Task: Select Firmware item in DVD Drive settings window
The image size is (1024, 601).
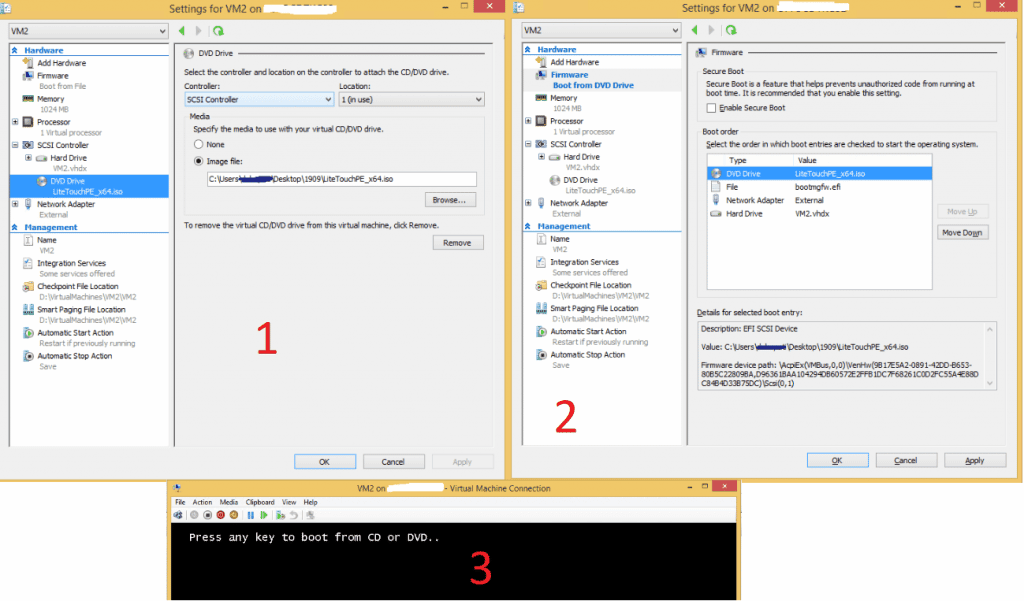Action: pos(53,76)
